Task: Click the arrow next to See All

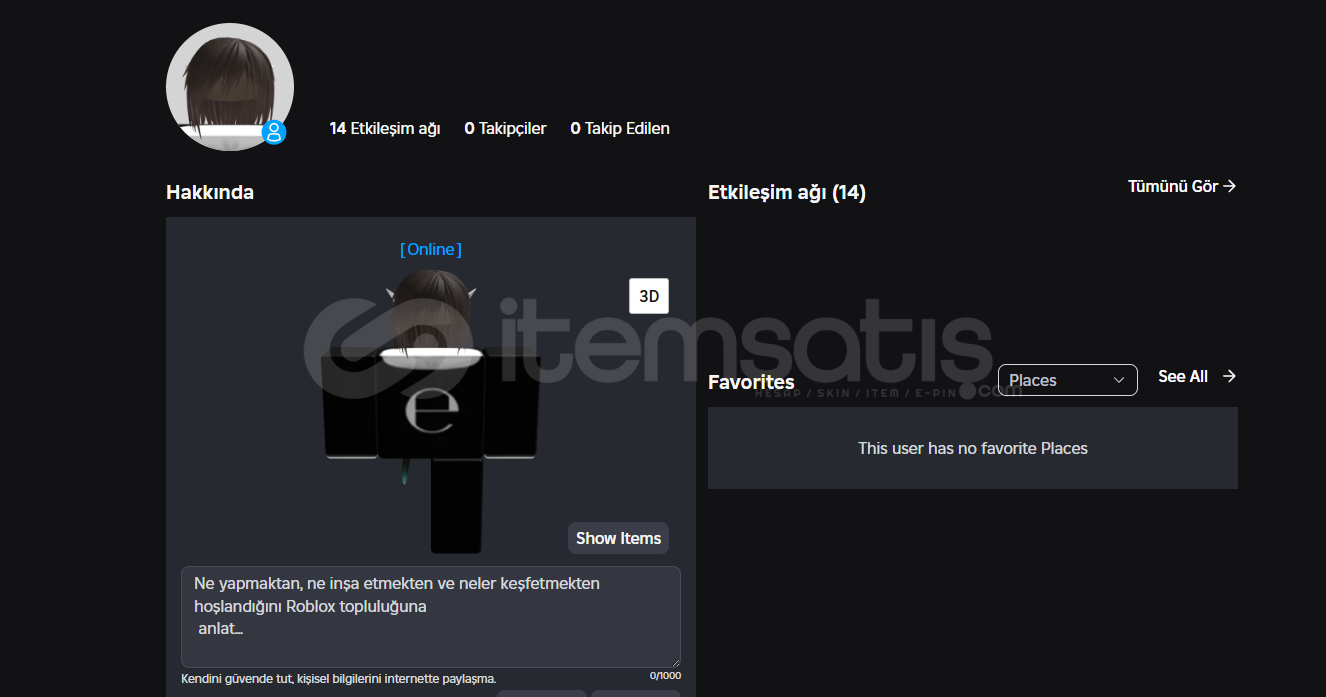Action: pyautogui.click(x=1230, y=376)
